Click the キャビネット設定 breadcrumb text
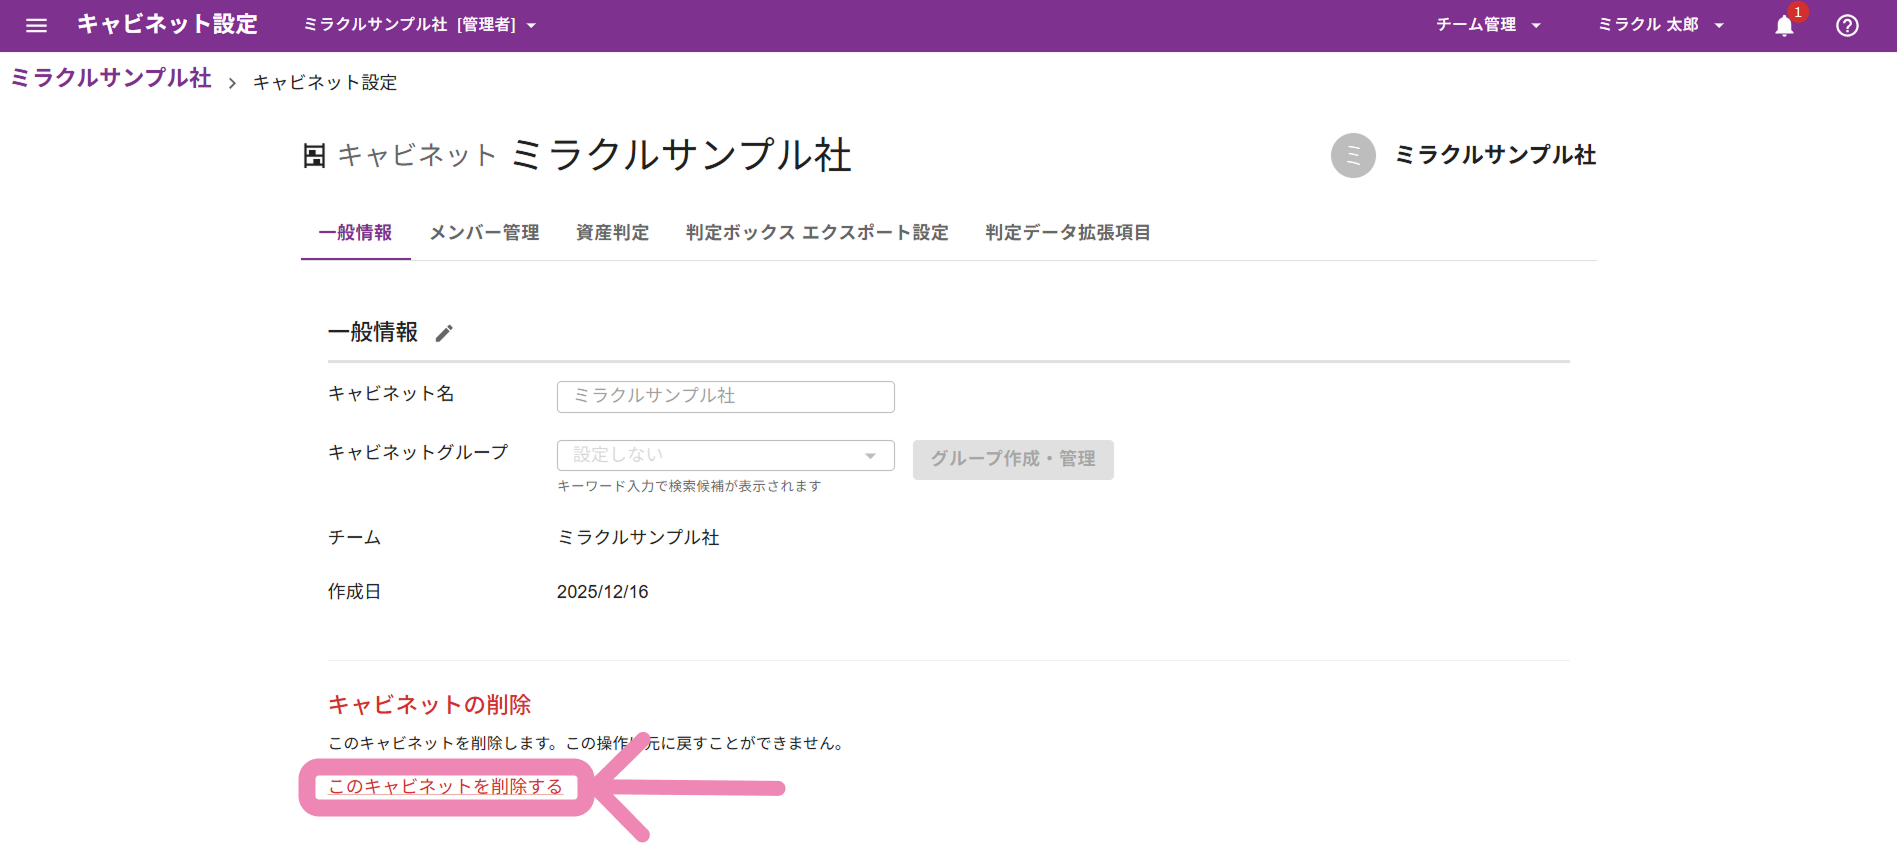 325,82
